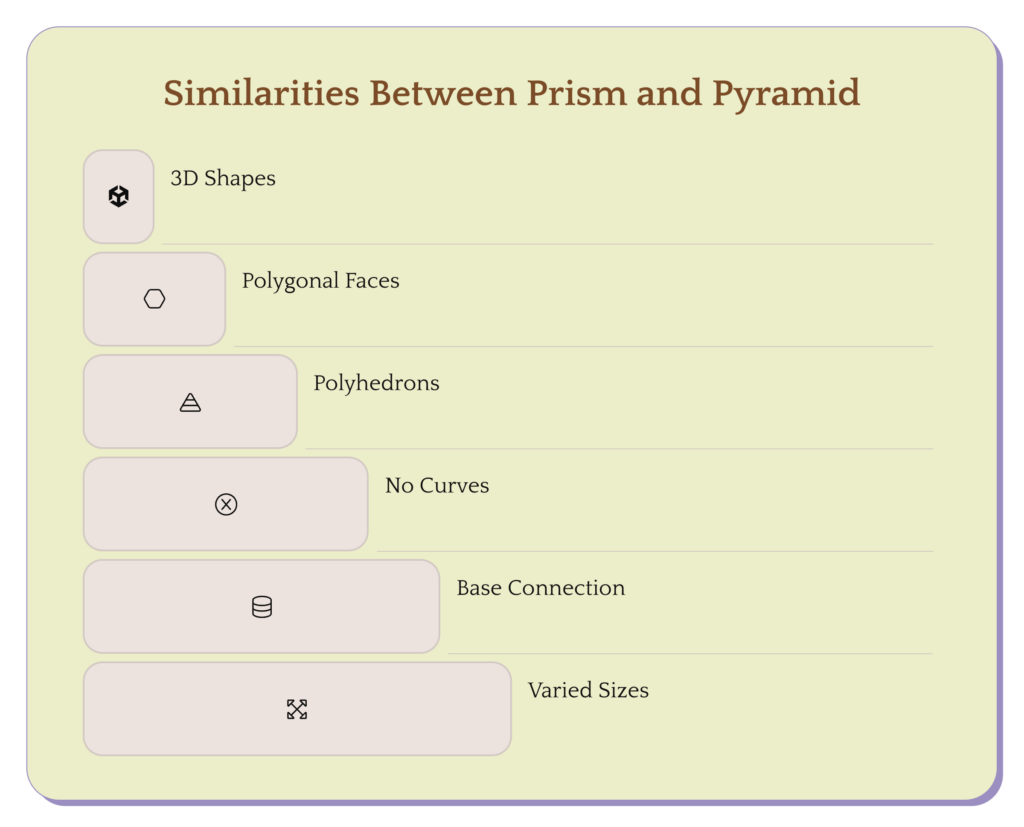Click the pyramid polyhedron icon
Screen dimensions: 1024x827
click(x=190, y=402)
